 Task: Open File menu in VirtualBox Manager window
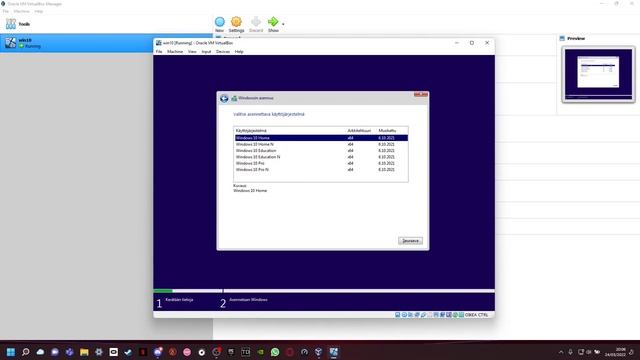5,11
